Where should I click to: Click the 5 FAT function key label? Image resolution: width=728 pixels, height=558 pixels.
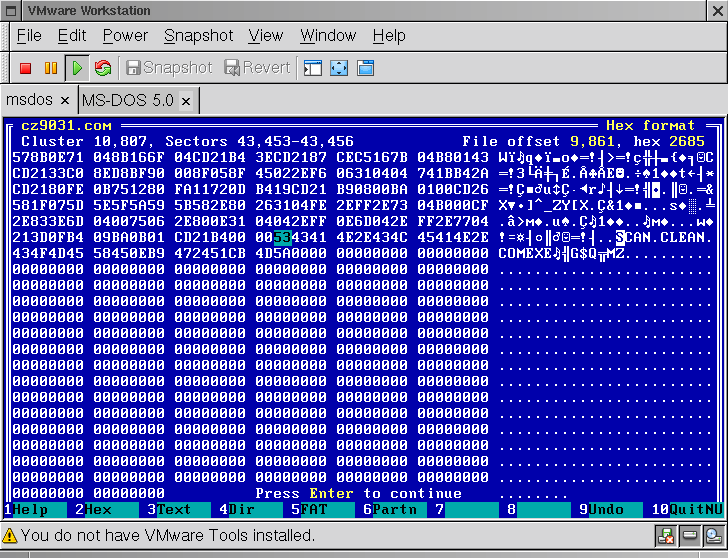[322, 510]
